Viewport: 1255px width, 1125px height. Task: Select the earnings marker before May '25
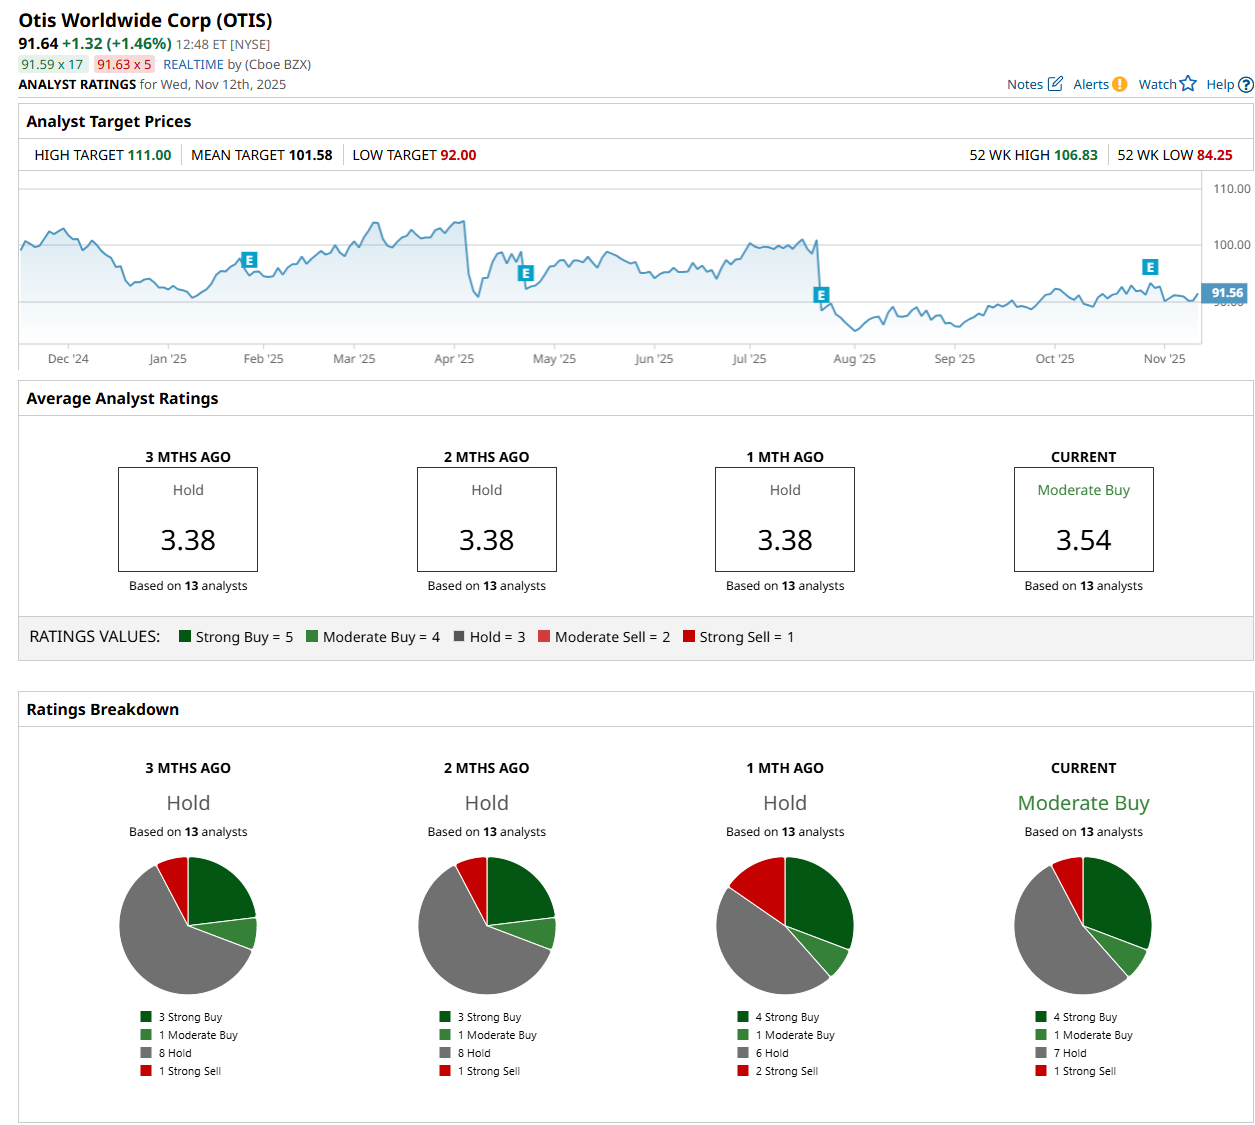point(526,273)
